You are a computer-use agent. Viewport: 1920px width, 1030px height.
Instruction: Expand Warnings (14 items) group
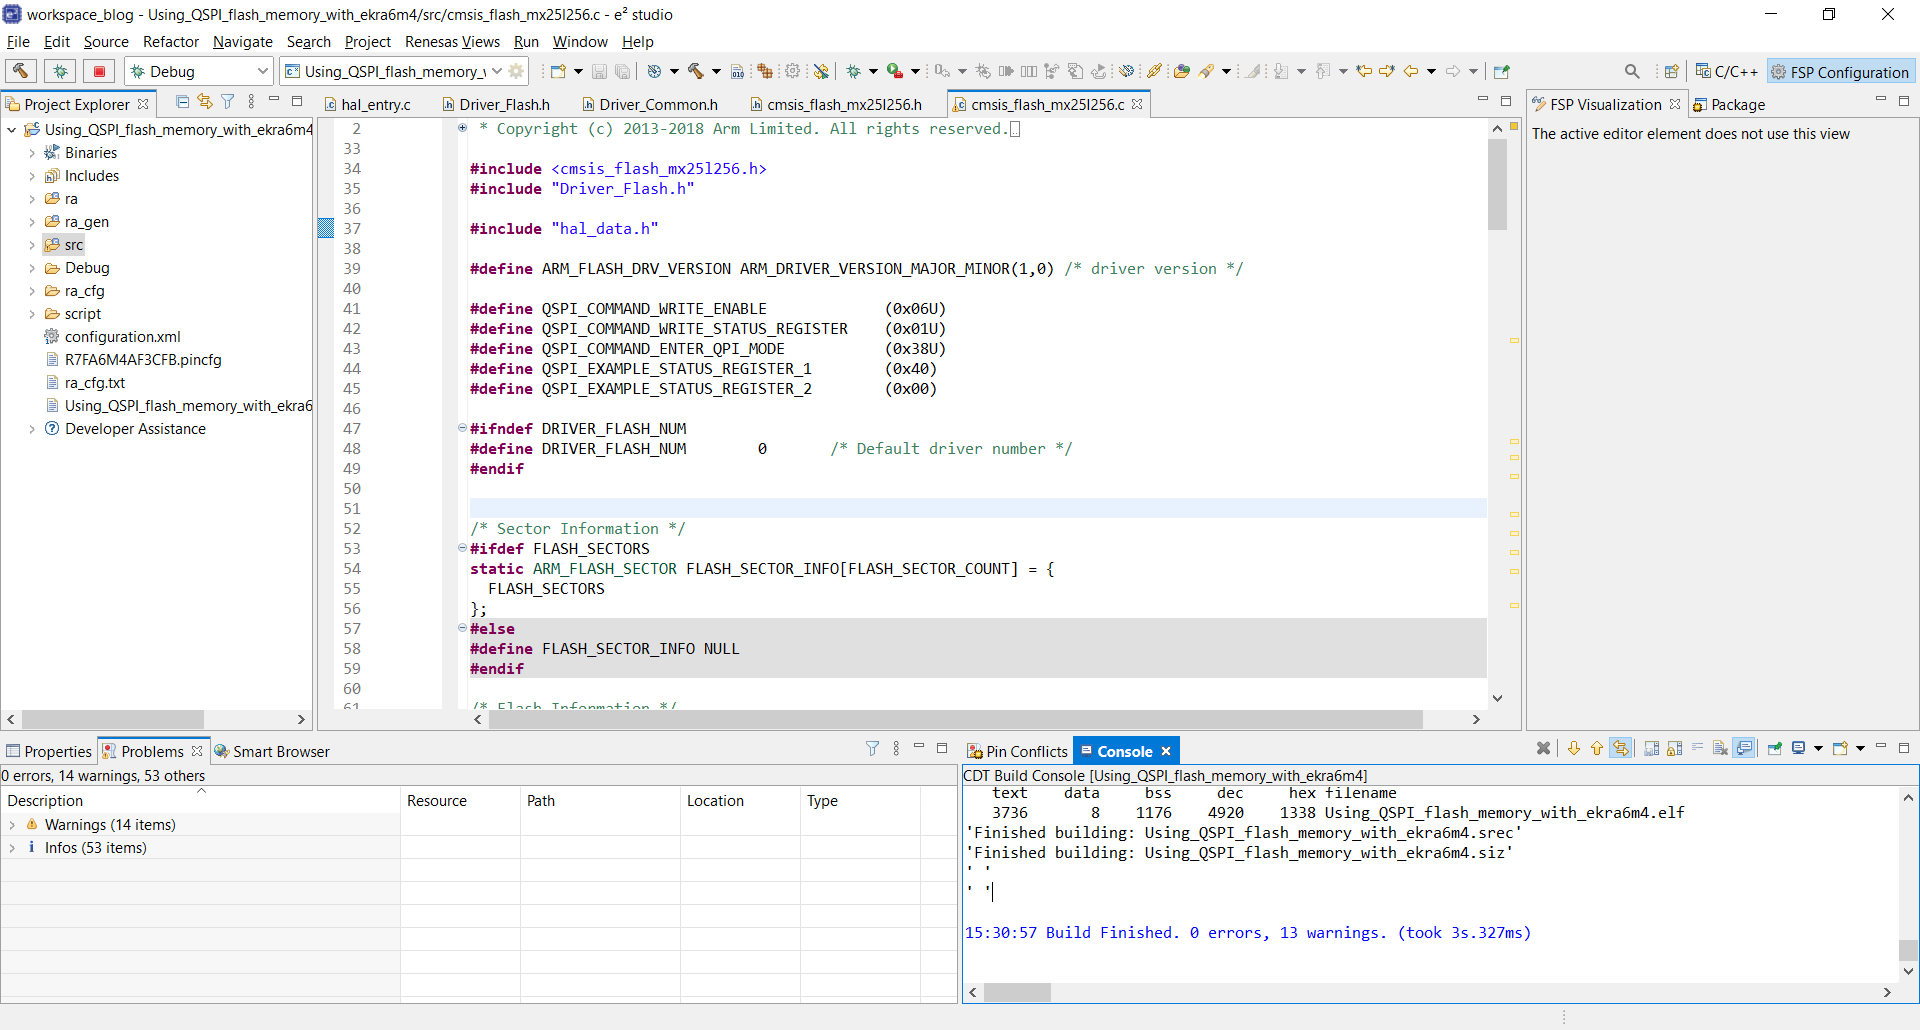click(12, 825)
